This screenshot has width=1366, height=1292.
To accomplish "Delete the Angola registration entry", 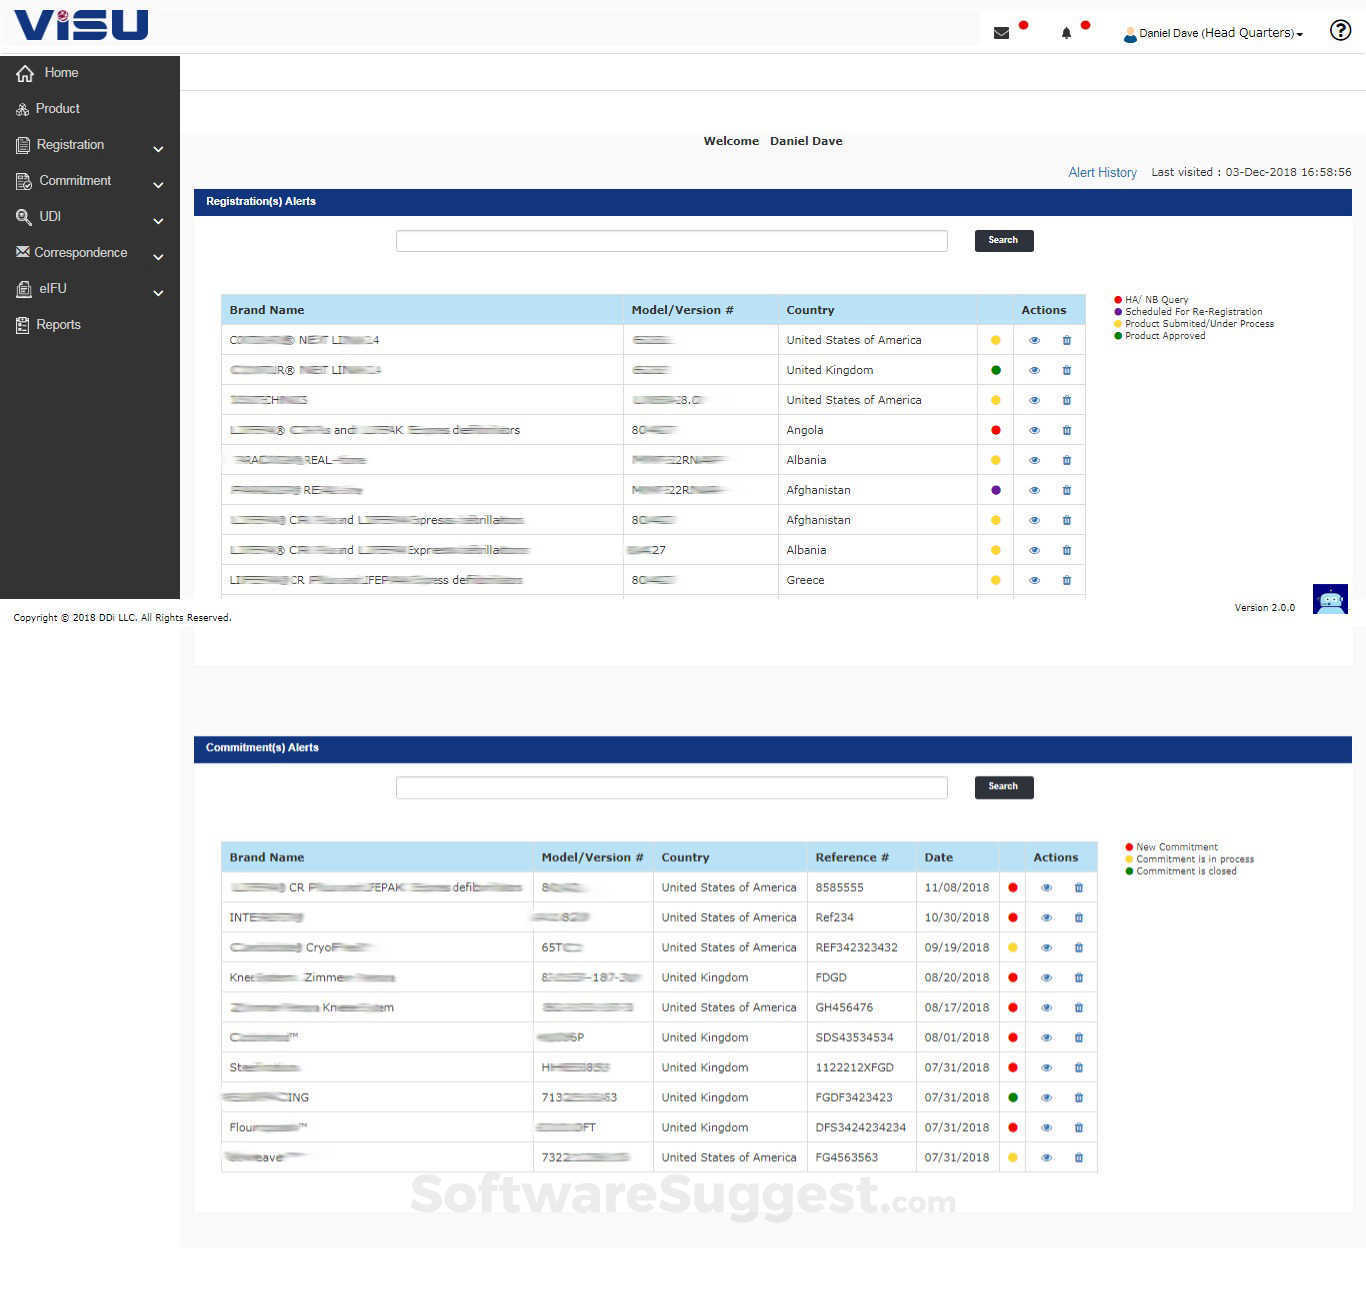I will 1066,430.
